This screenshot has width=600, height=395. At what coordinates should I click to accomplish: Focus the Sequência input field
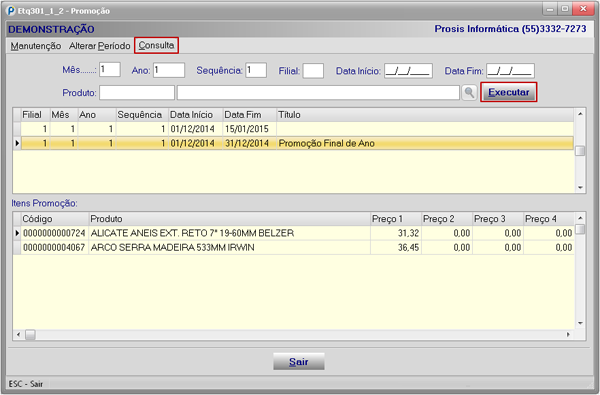(256, 70)
